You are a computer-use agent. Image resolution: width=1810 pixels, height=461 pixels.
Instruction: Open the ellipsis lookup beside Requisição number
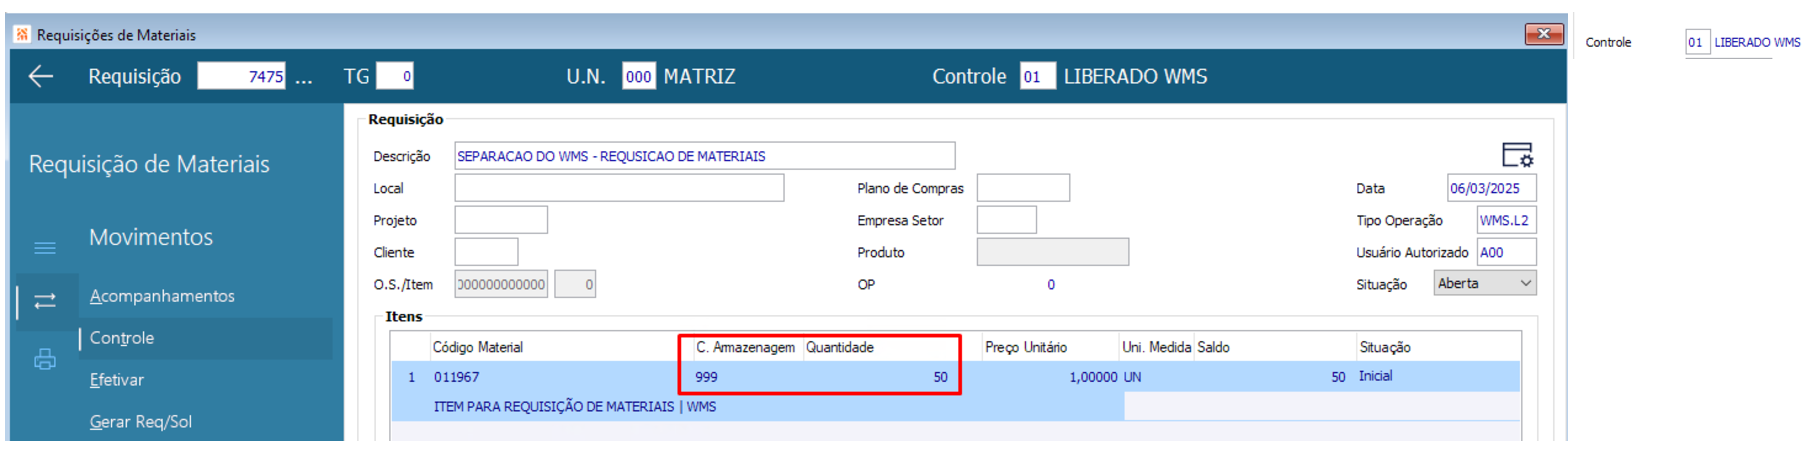point(304,77)
